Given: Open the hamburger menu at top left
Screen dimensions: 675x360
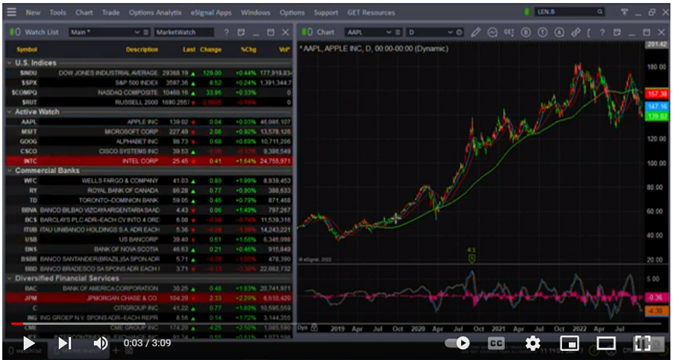Looking at the screenshot, I should (x=12, y=12).
